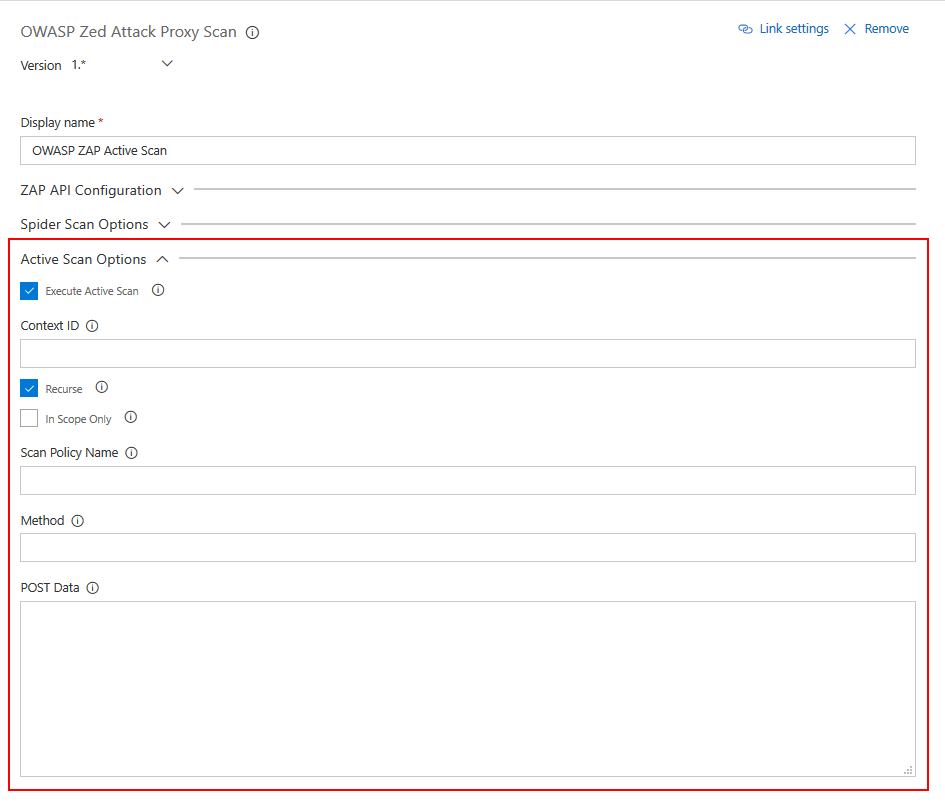Show info tooltip for Method
Image resolution: width=945 pixels, height=805 pixels.
[x=78, y=521]
